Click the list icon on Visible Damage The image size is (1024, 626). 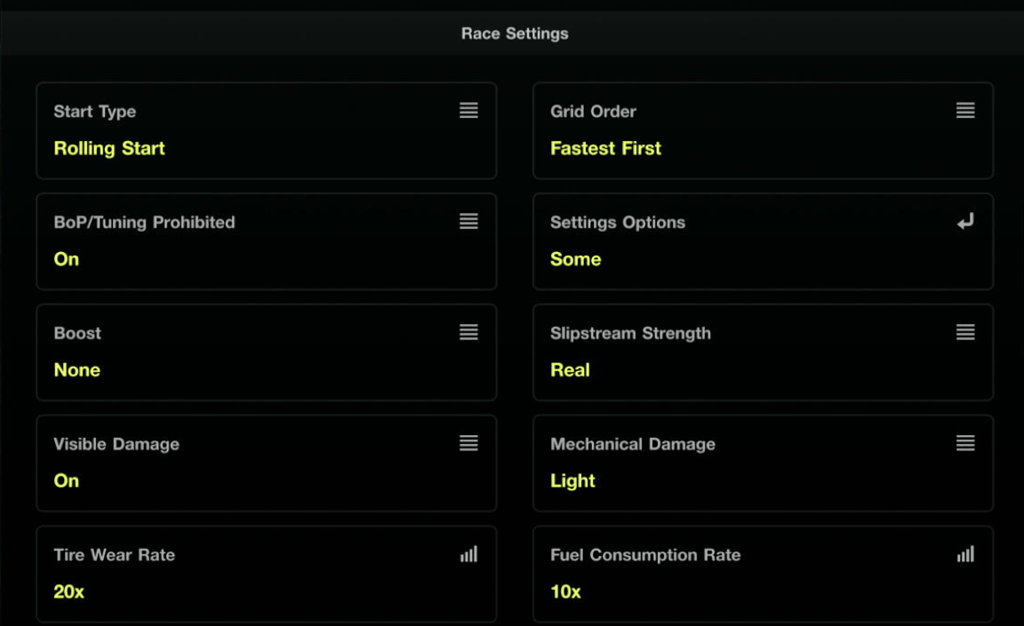(x=468, y=444)
